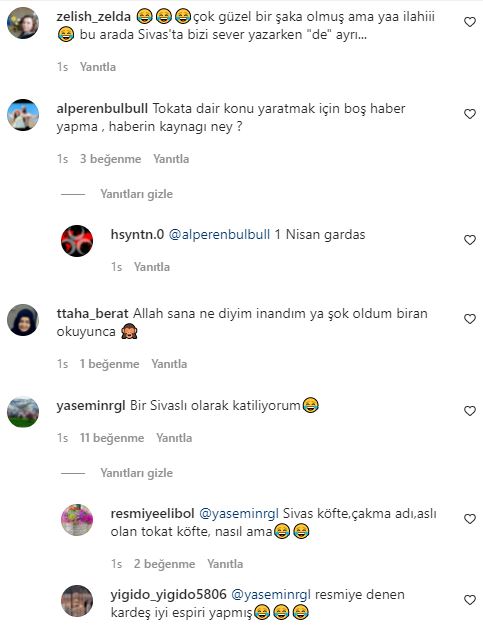The image size is (483, 639).
Task: Like yigido_yigido5806's reply
Action: (x=470, y=600)
